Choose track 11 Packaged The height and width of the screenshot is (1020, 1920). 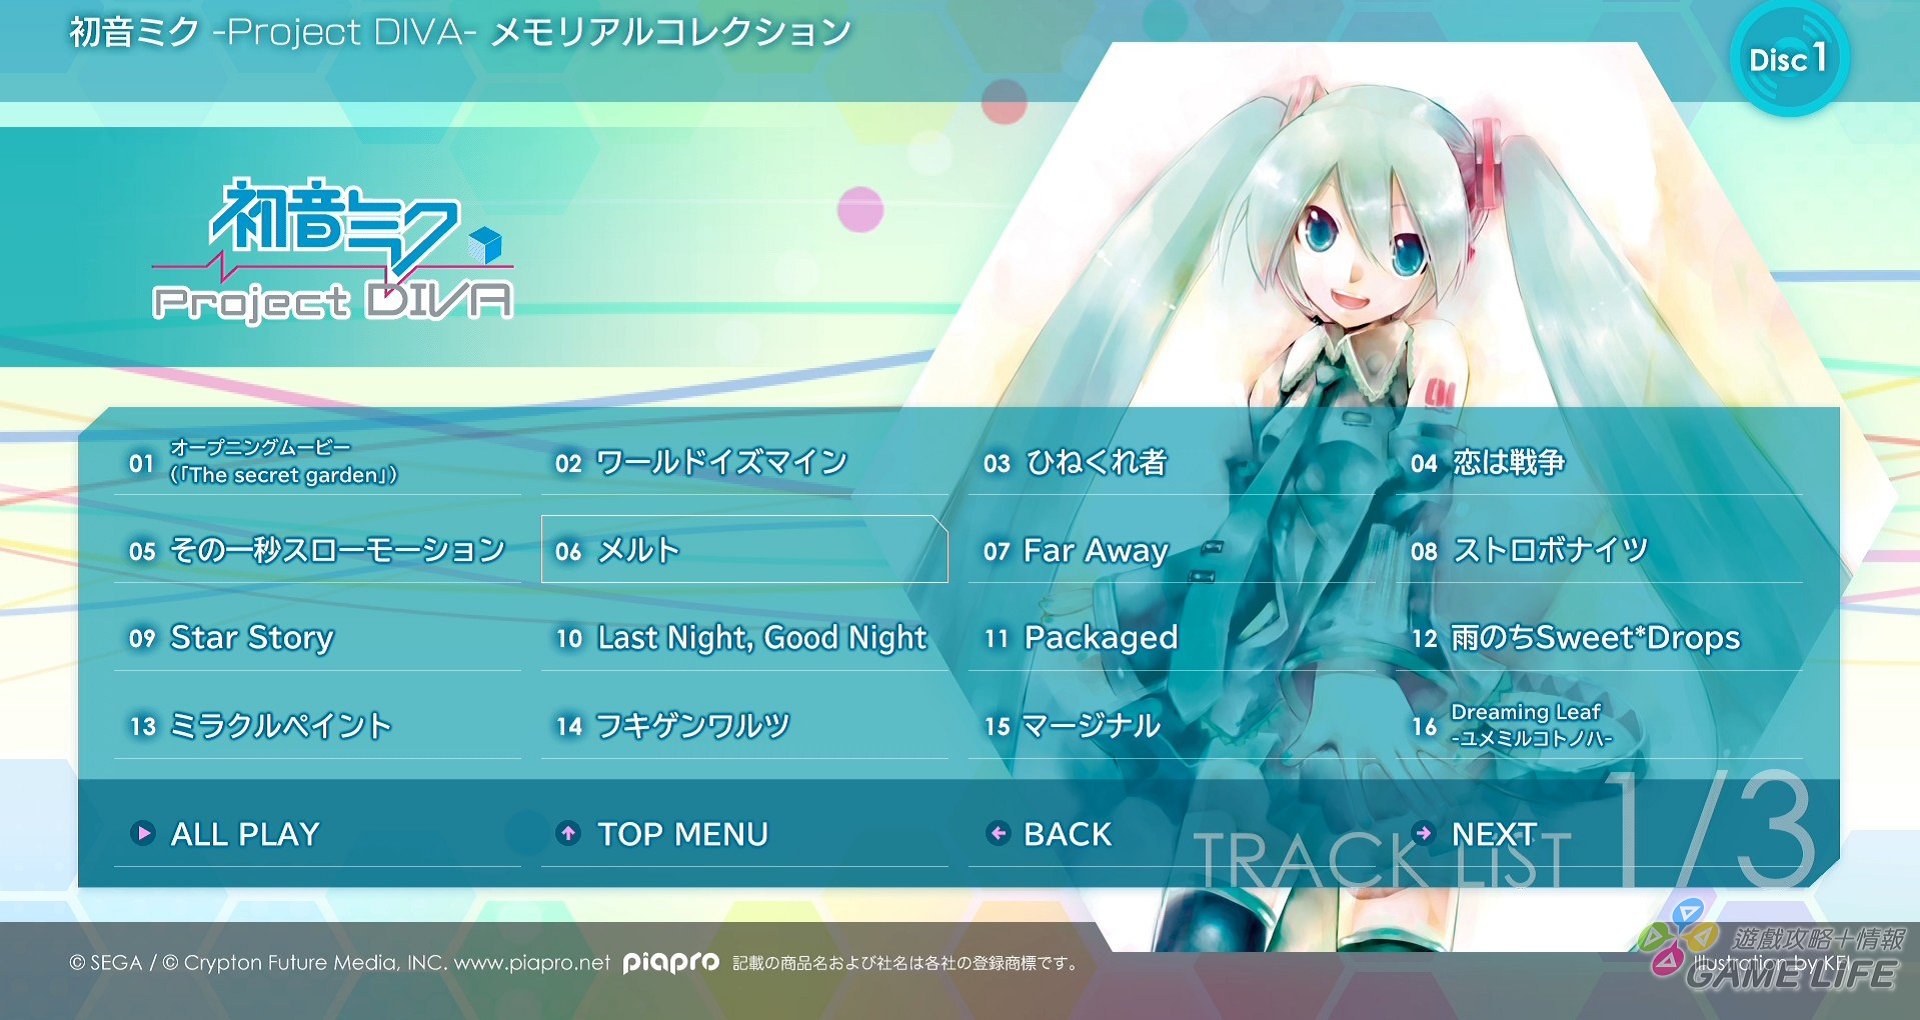tap(1171, 638)
